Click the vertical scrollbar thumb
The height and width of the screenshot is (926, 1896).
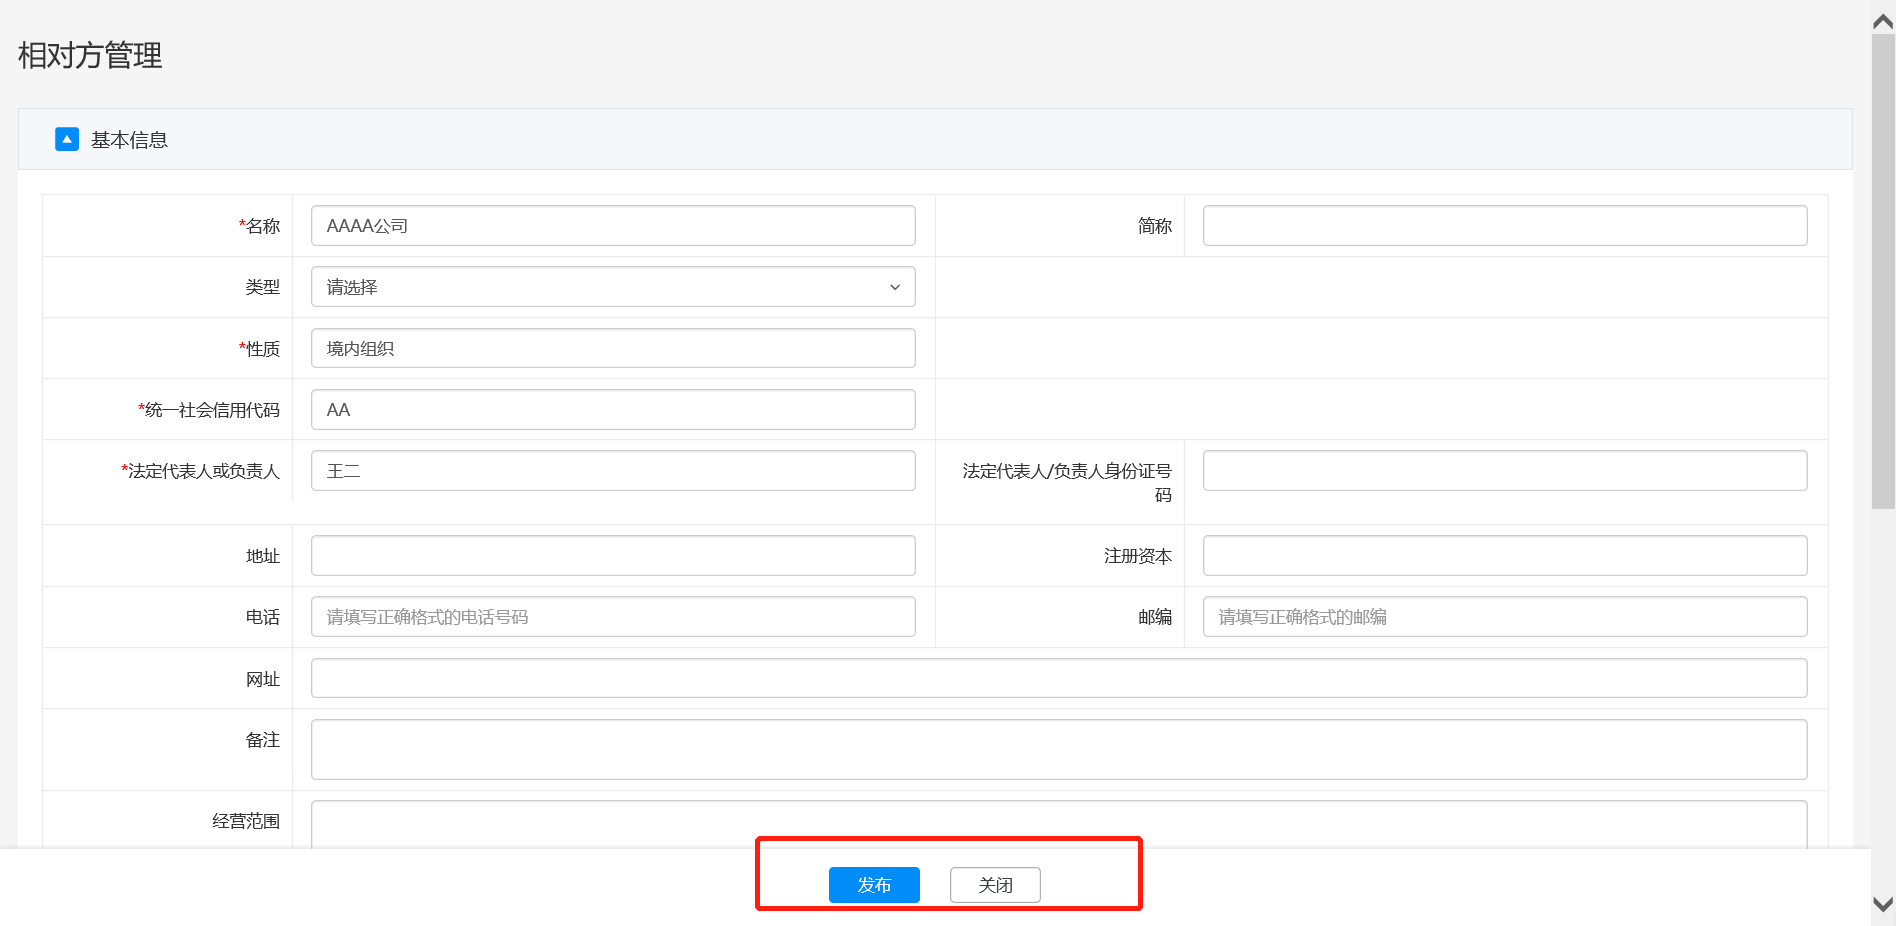pyautogui.click(x=1882, y=270)
